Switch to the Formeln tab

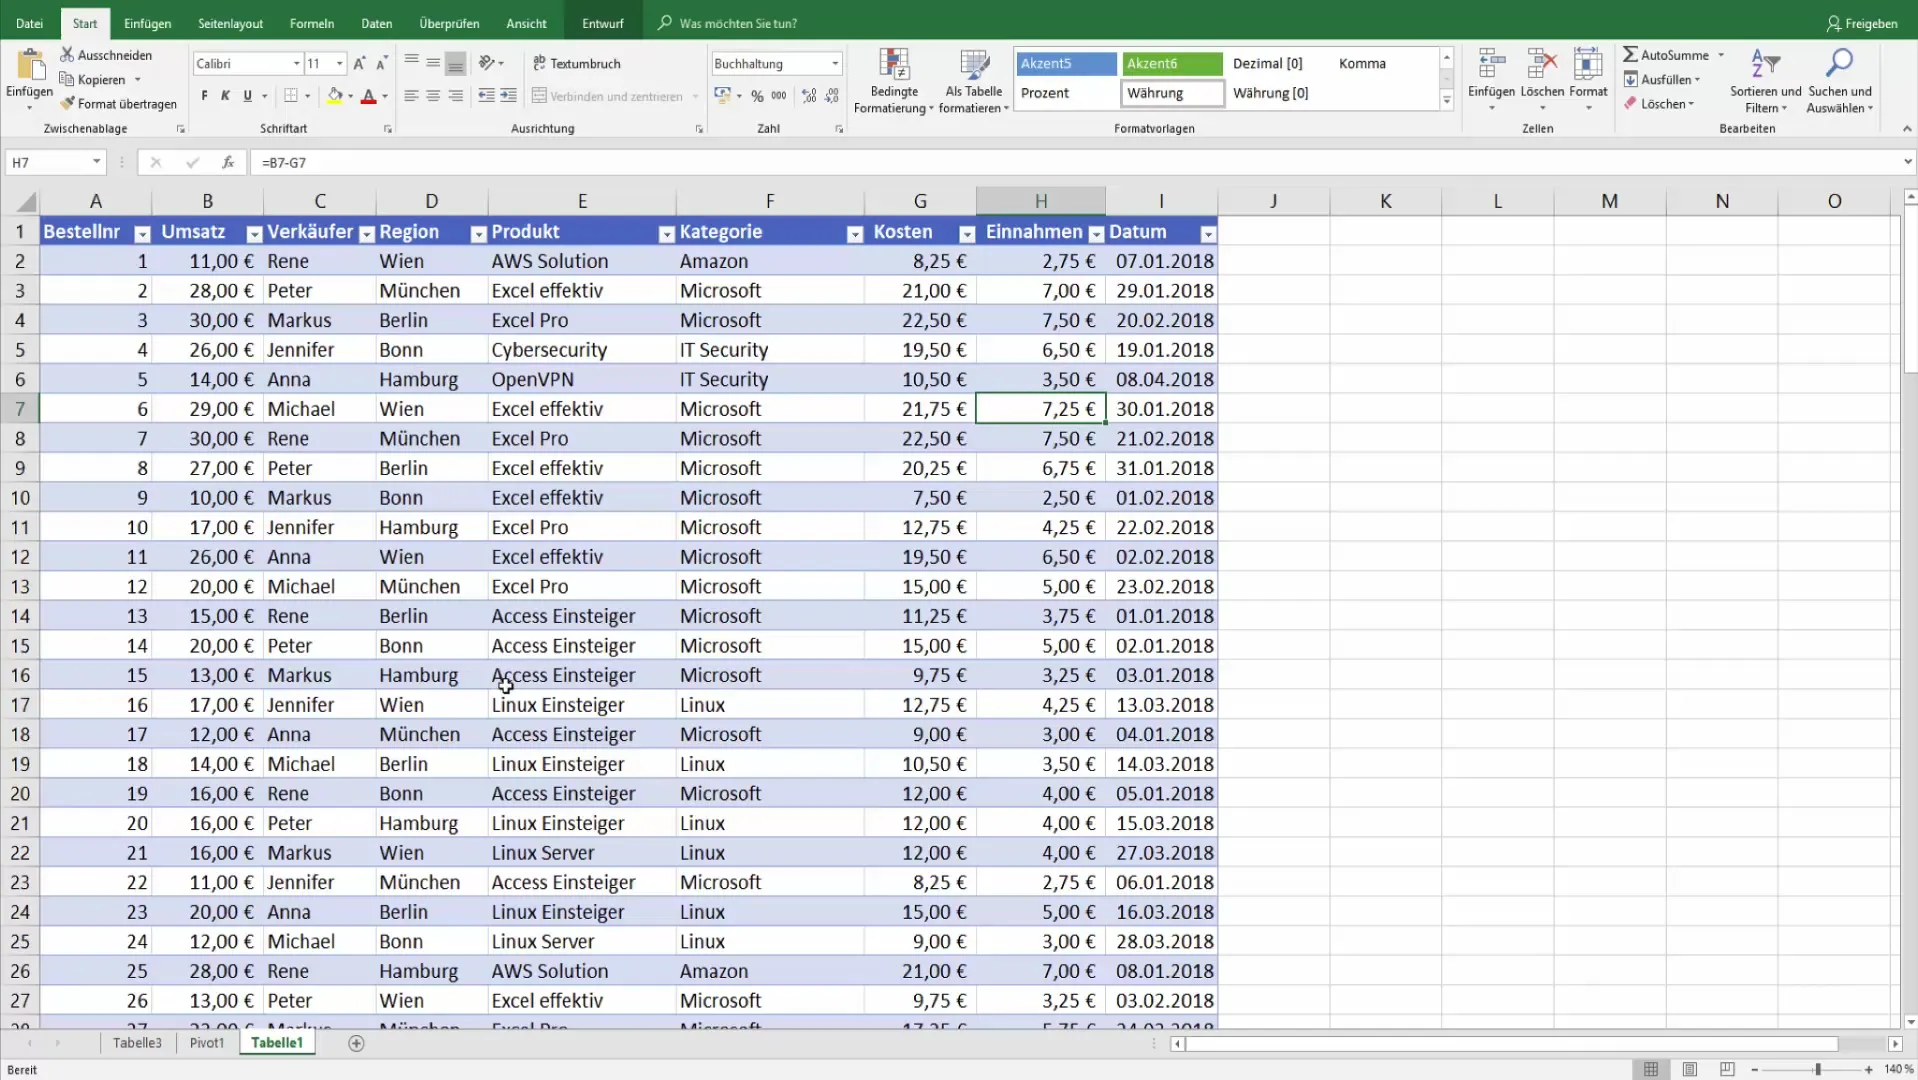(x=311, y=23)
